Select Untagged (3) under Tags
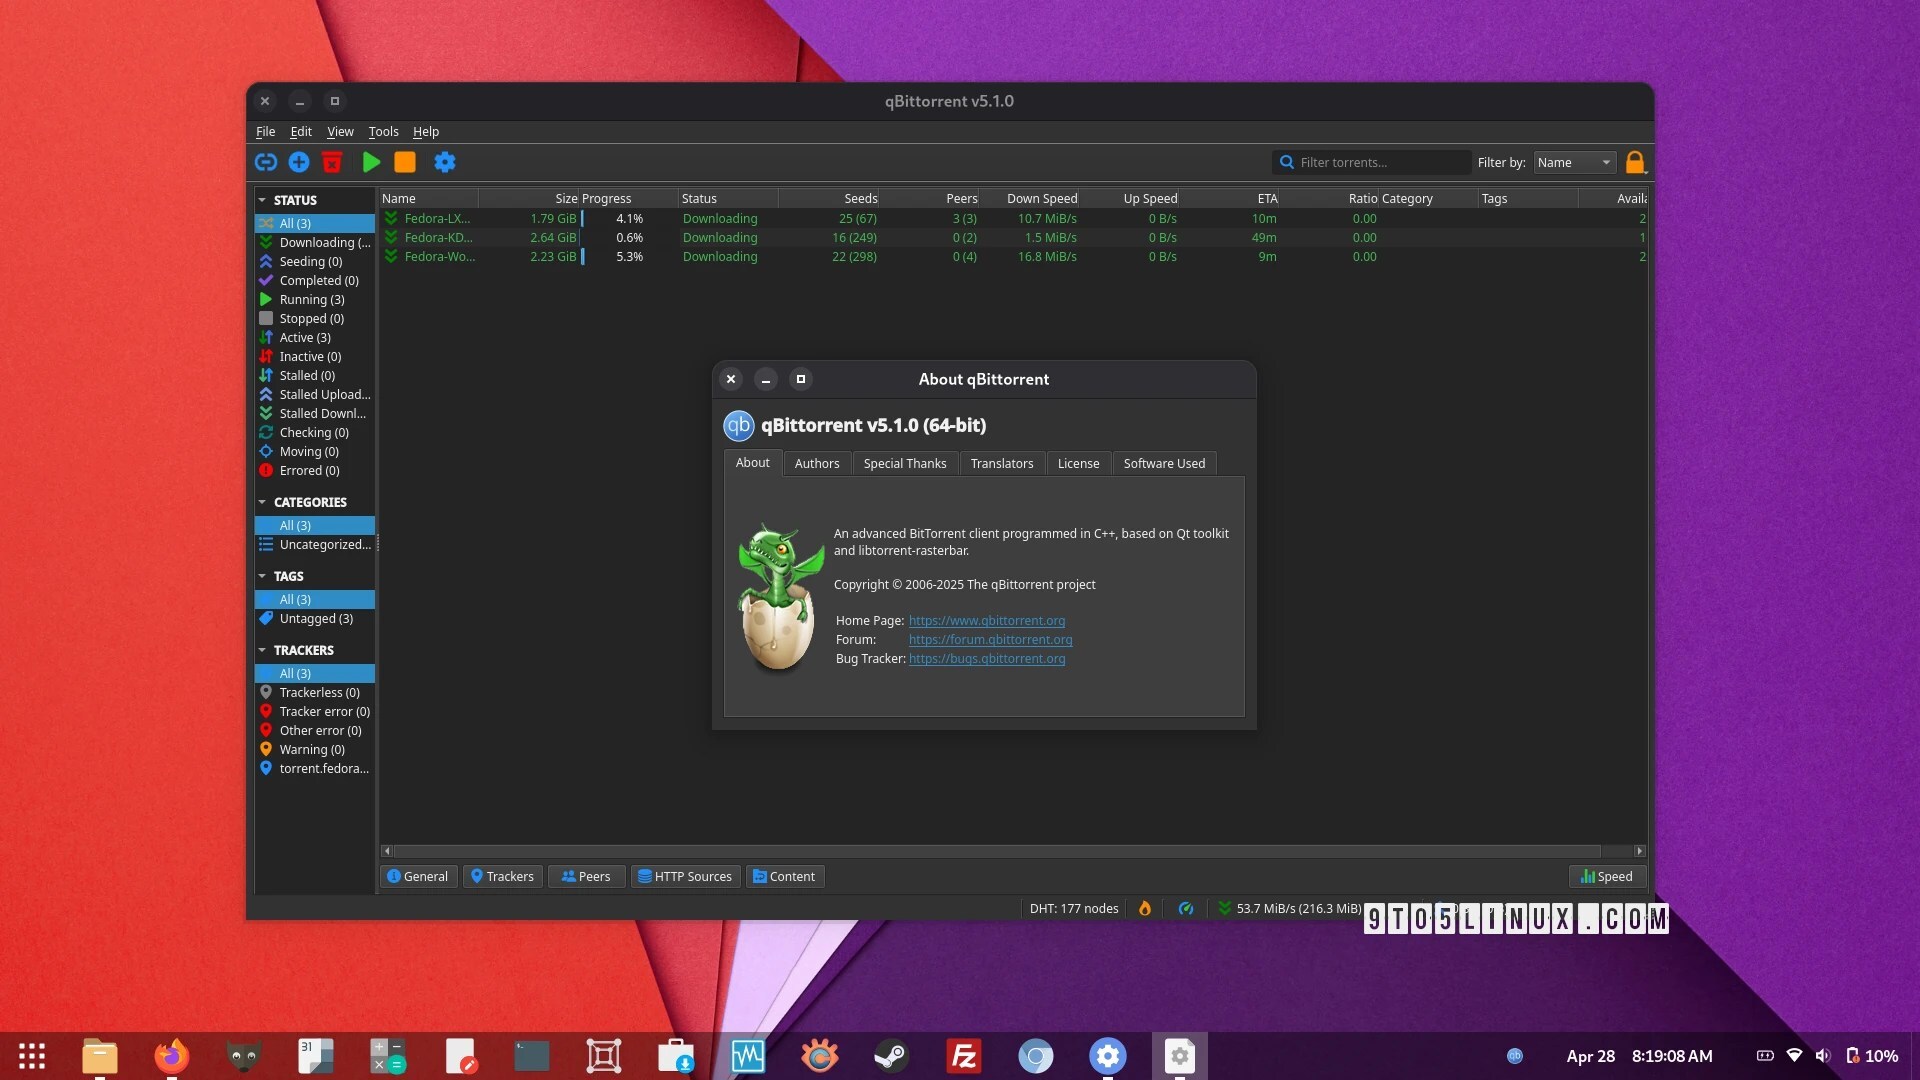1920x1080 pixels. [315, 618]
